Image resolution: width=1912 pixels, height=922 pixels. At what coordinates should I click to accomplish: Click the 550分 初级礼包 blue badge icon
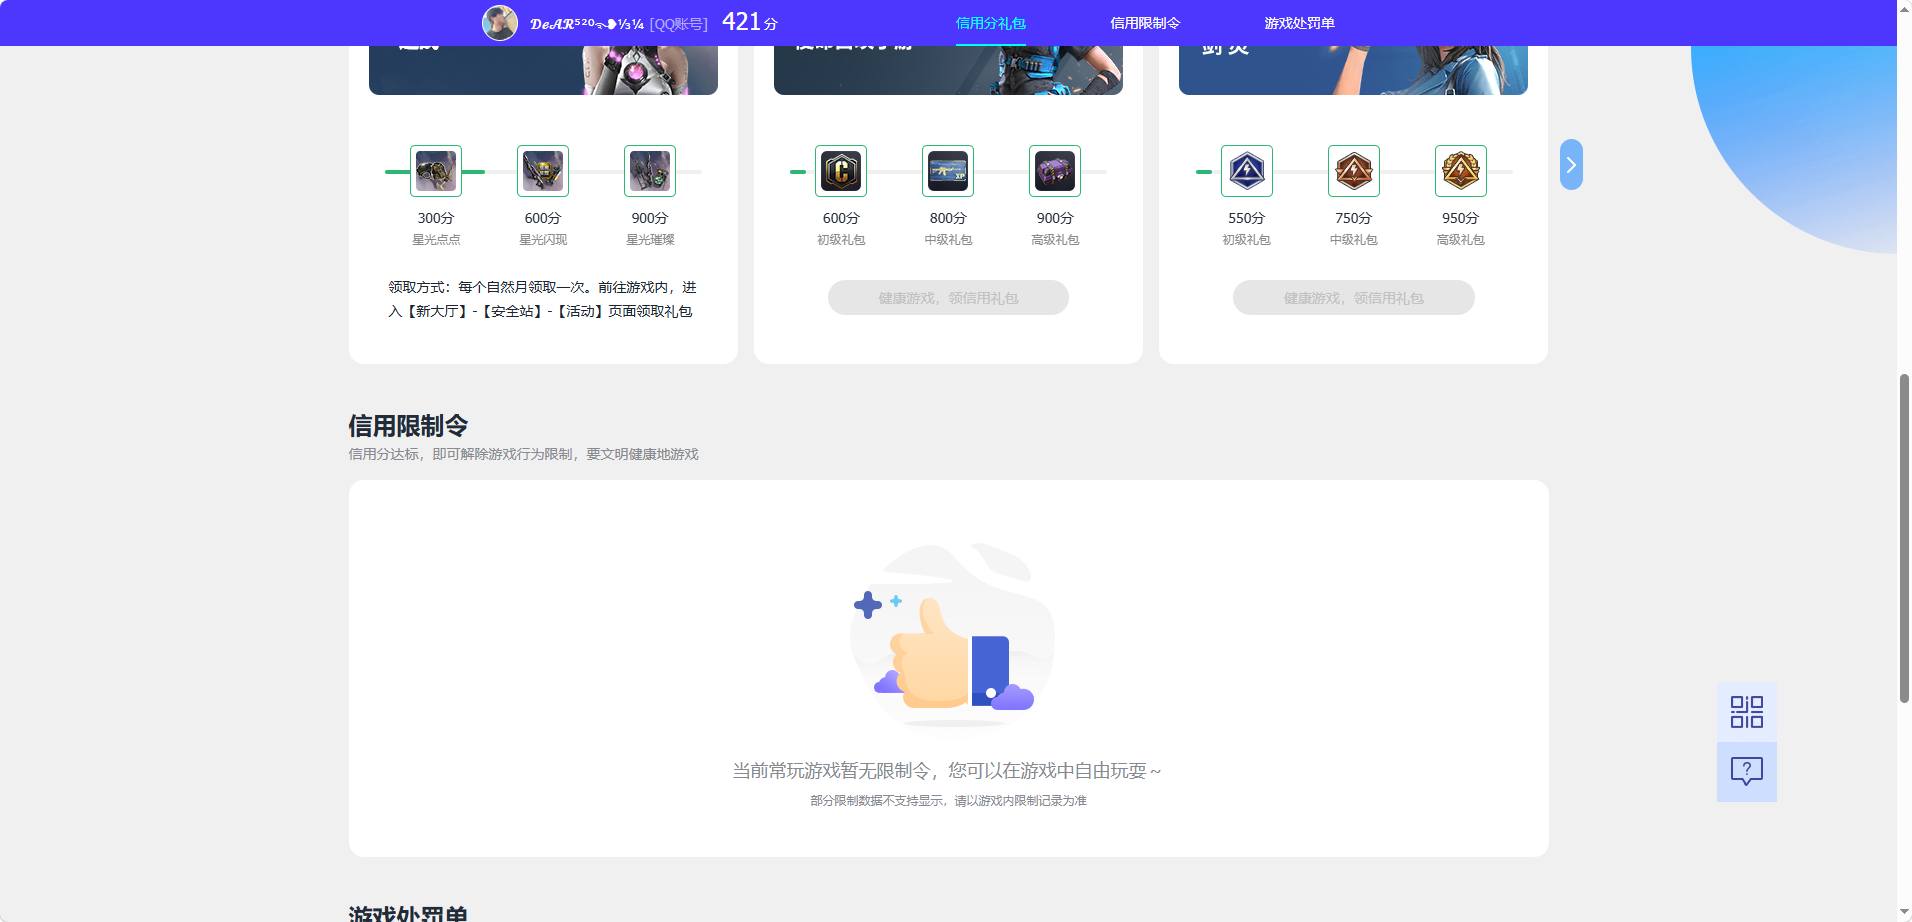coord(1247,171)
